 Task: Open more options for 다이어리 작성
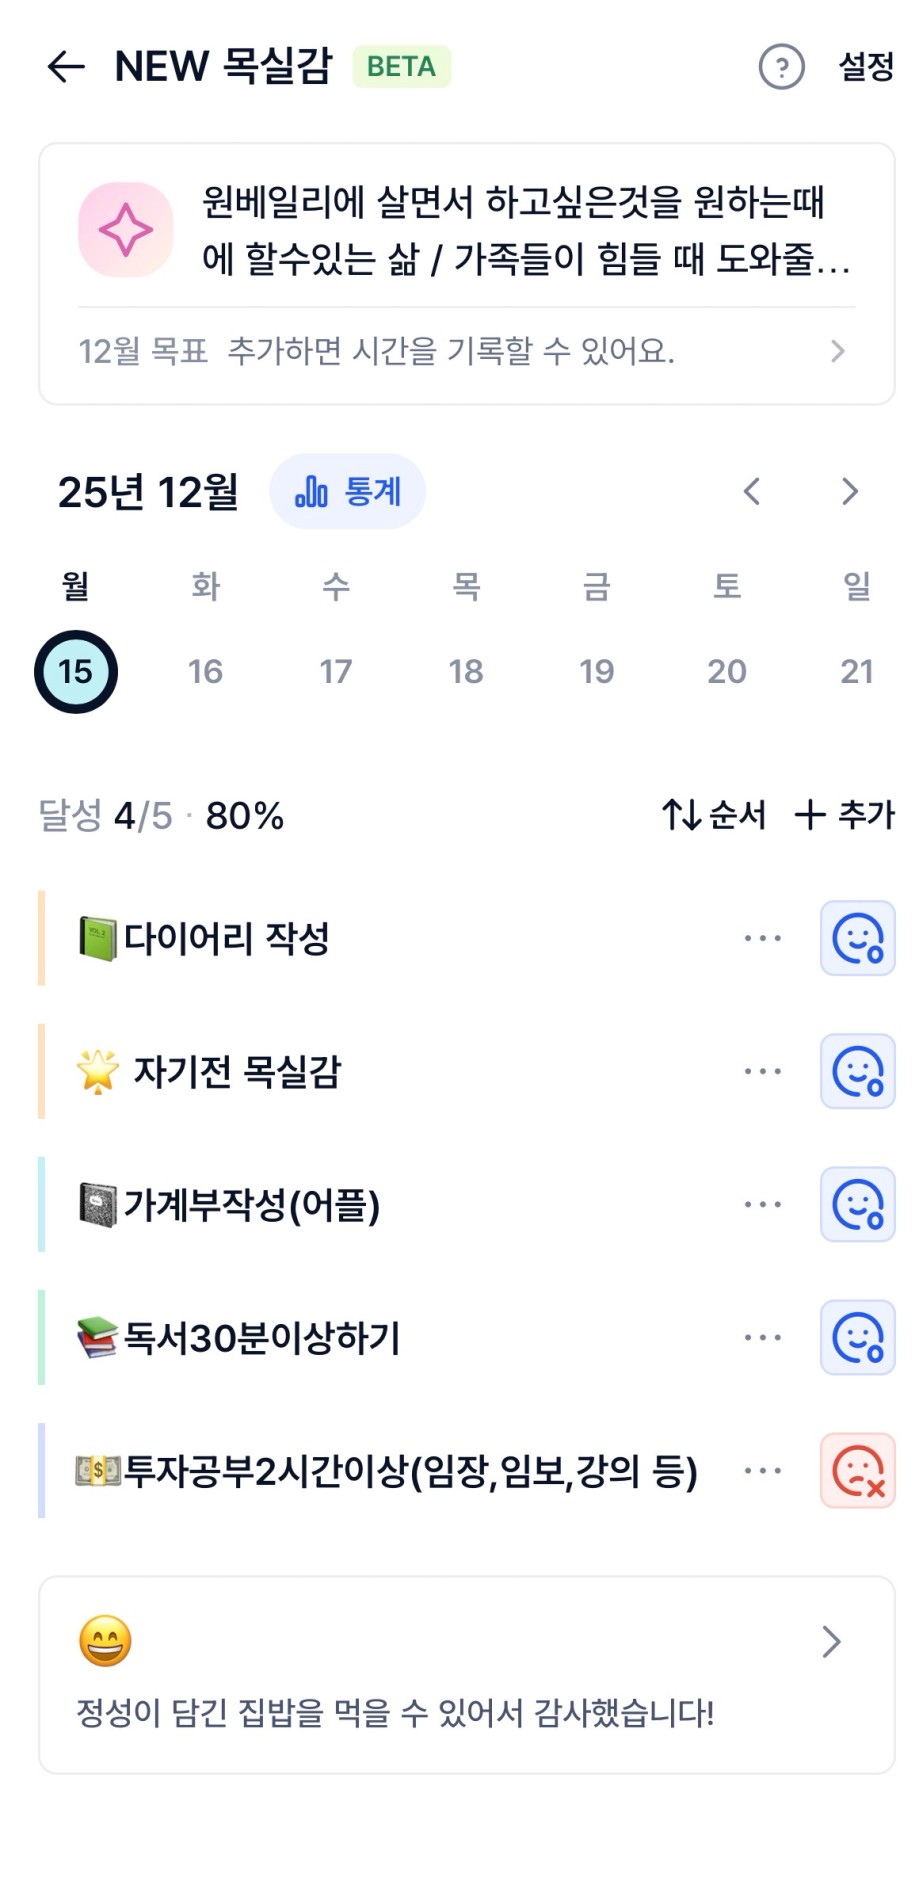763,938
